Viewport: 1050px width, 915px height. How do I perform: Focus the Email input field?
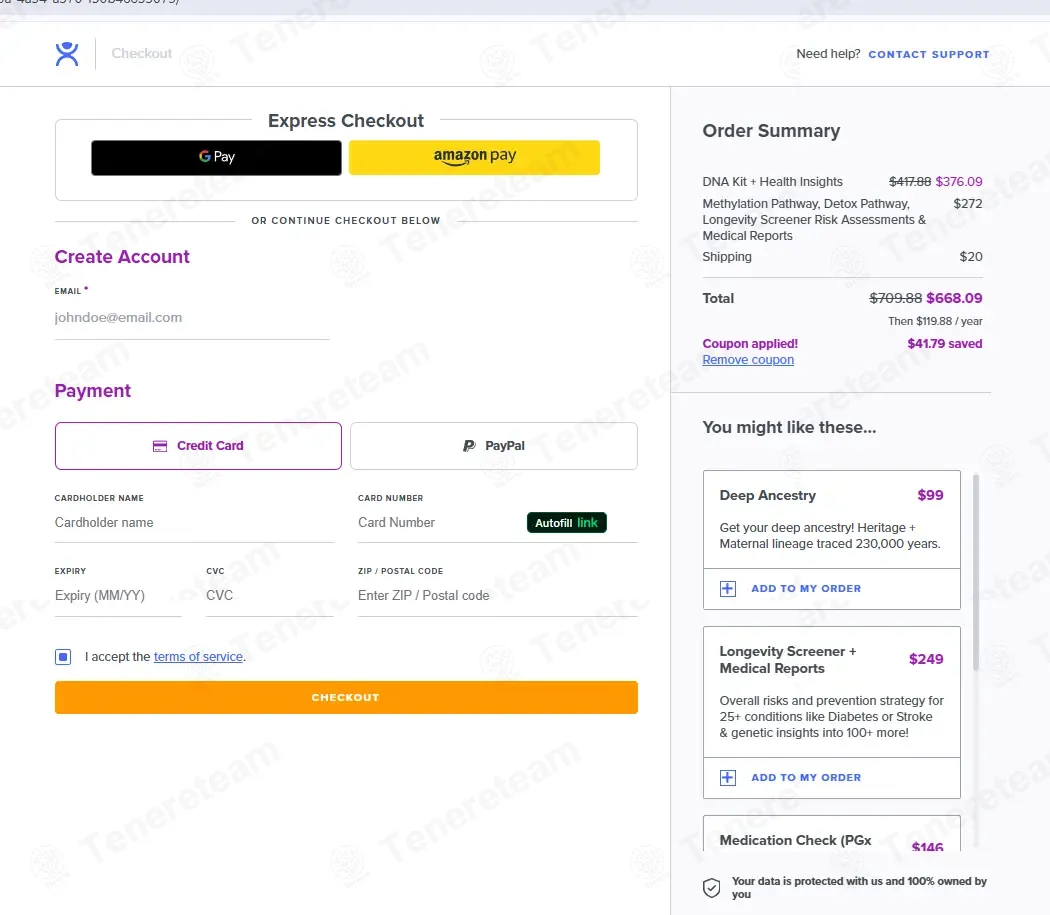pos(191,318)
